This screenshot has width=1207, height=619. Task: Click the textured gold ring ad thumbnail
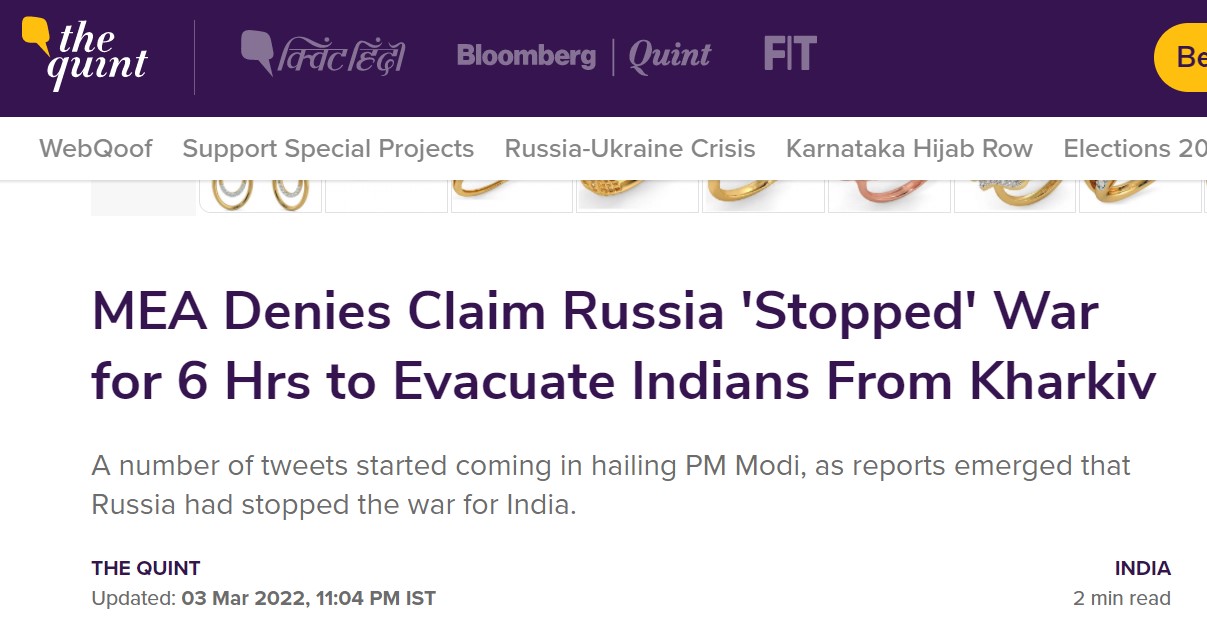click(x=638, y=193)
